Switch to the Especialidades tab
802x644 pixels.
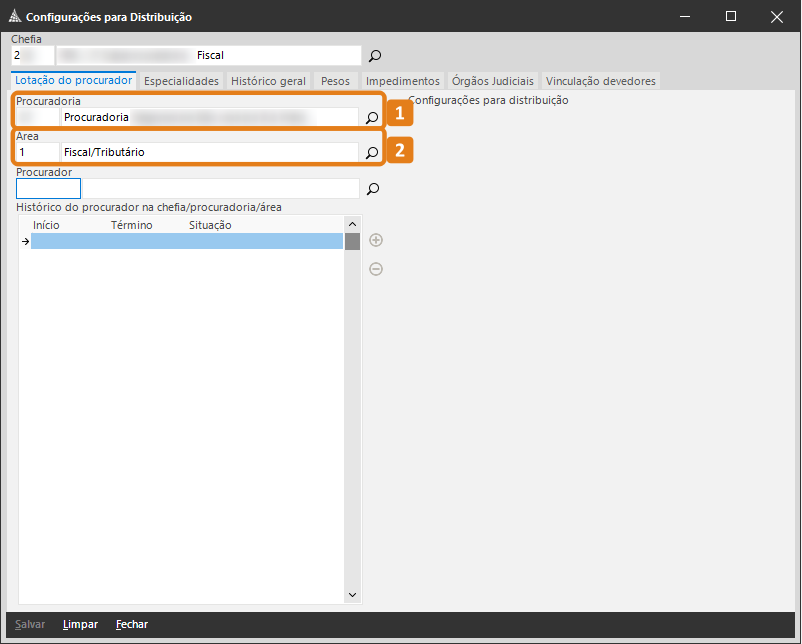181,81
